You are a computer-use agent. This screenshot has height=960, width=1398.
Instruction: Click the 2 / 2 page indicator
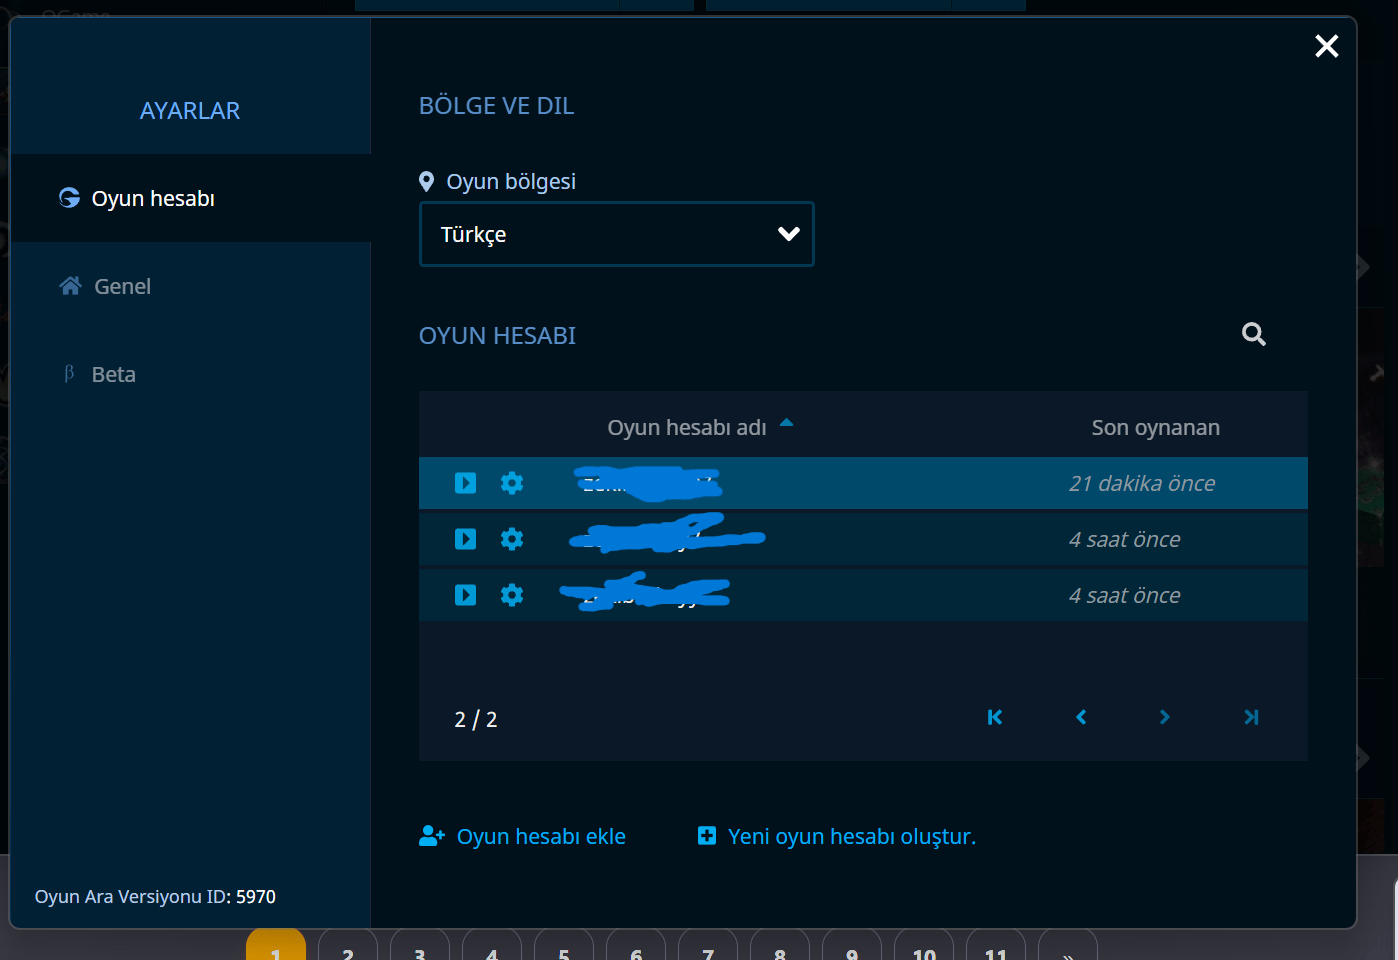pyautogui.click(x=476, y=719)
